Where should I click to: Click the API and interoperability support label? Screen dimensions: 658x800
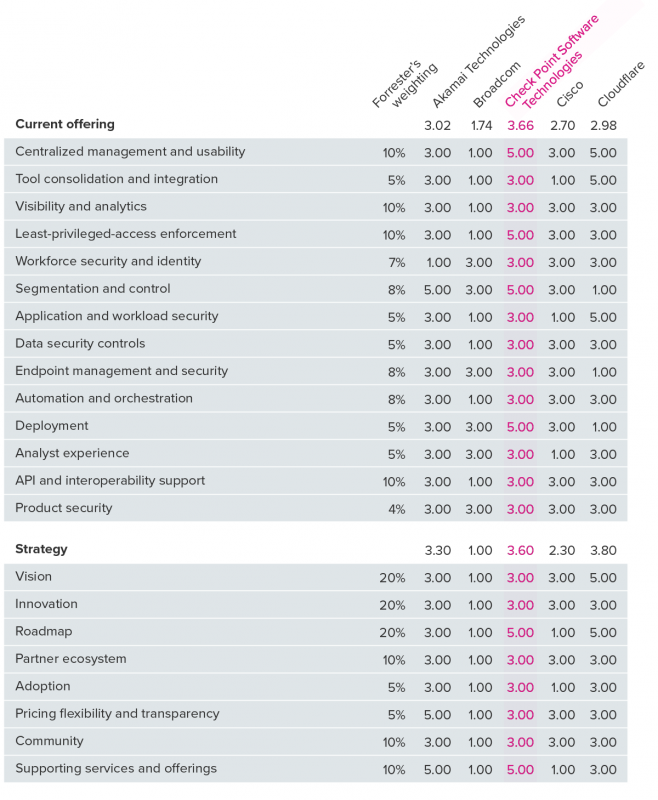click(x=110, y=481)
